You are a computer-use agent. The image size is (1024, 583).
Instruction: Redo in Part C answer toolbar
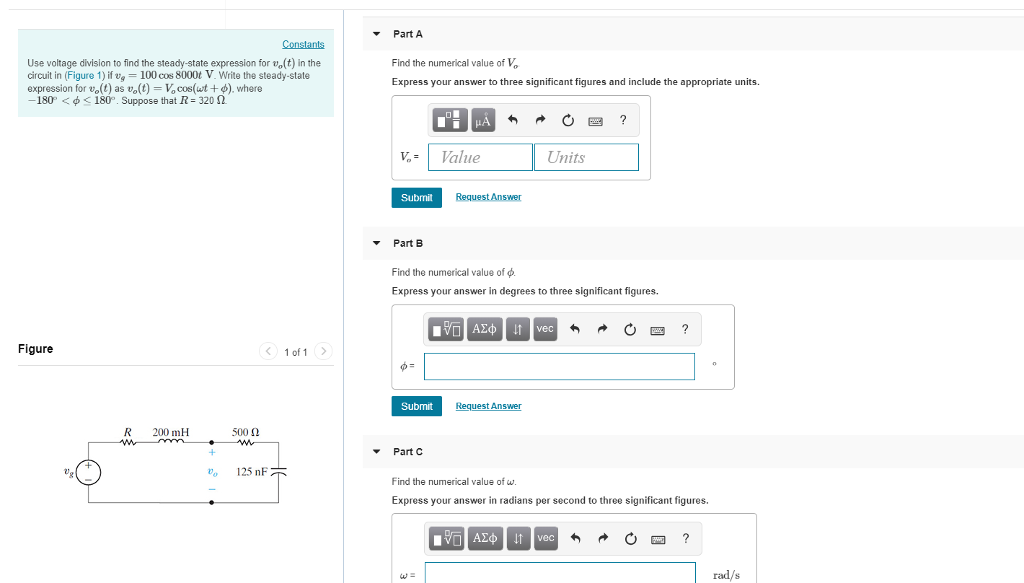coord(603,539)
